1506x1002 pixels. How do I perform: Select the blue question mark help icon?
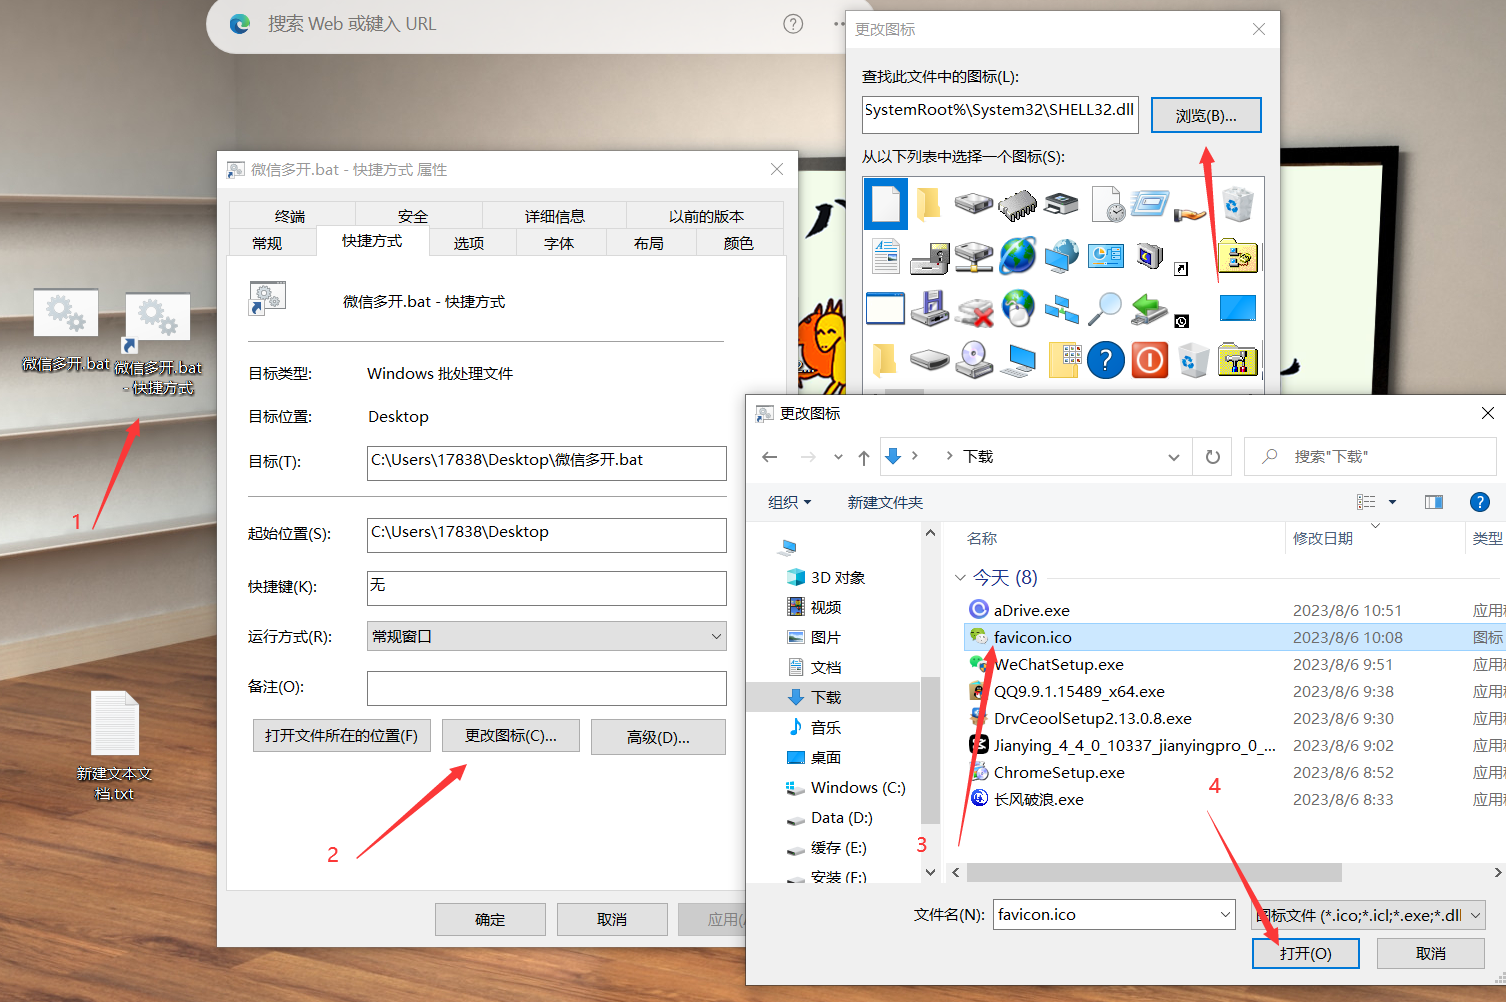click(x=1106, y=360)
